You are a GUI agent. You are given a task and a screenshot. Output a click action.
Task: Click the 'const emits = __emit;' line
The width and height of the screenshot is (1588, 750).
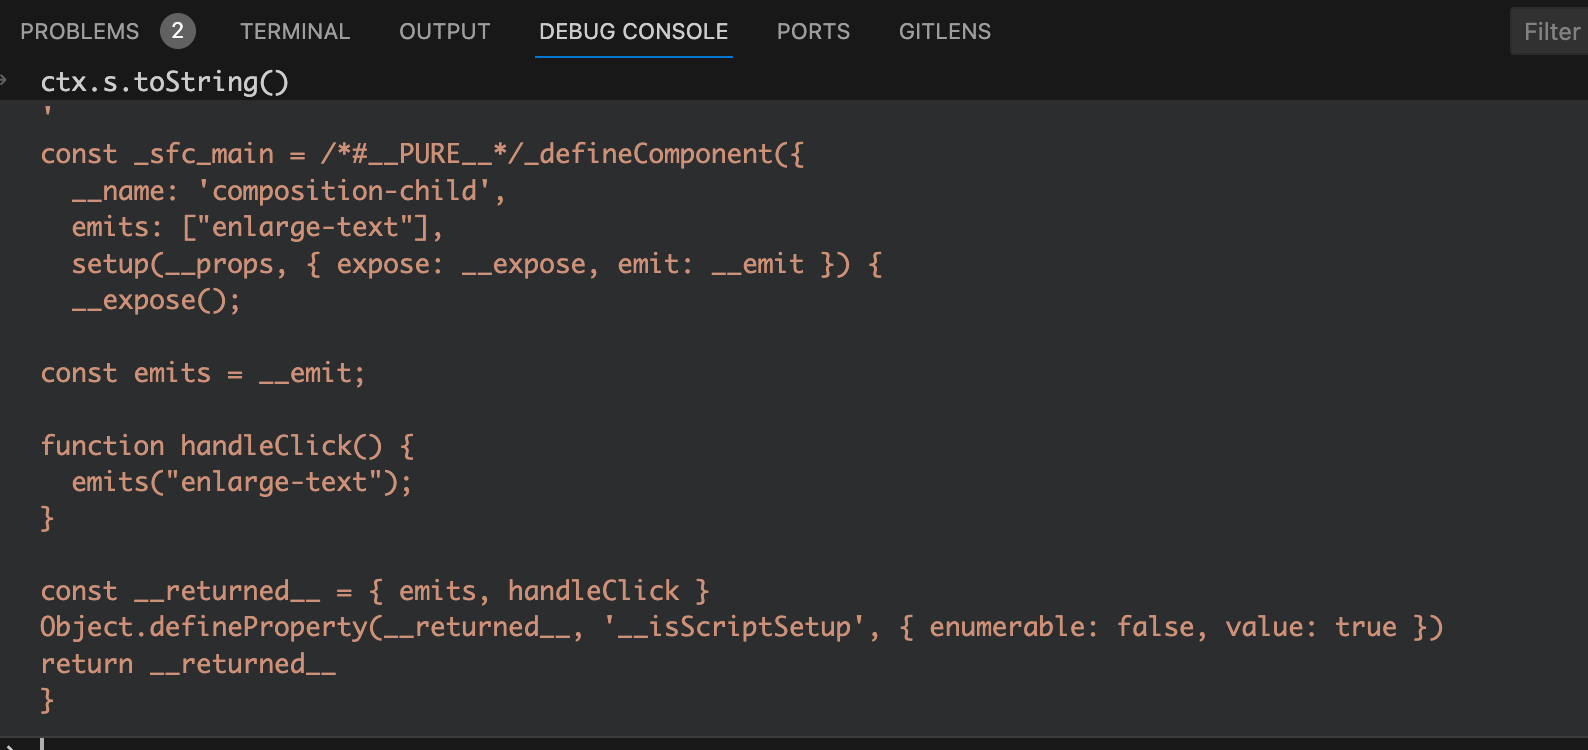203,373
